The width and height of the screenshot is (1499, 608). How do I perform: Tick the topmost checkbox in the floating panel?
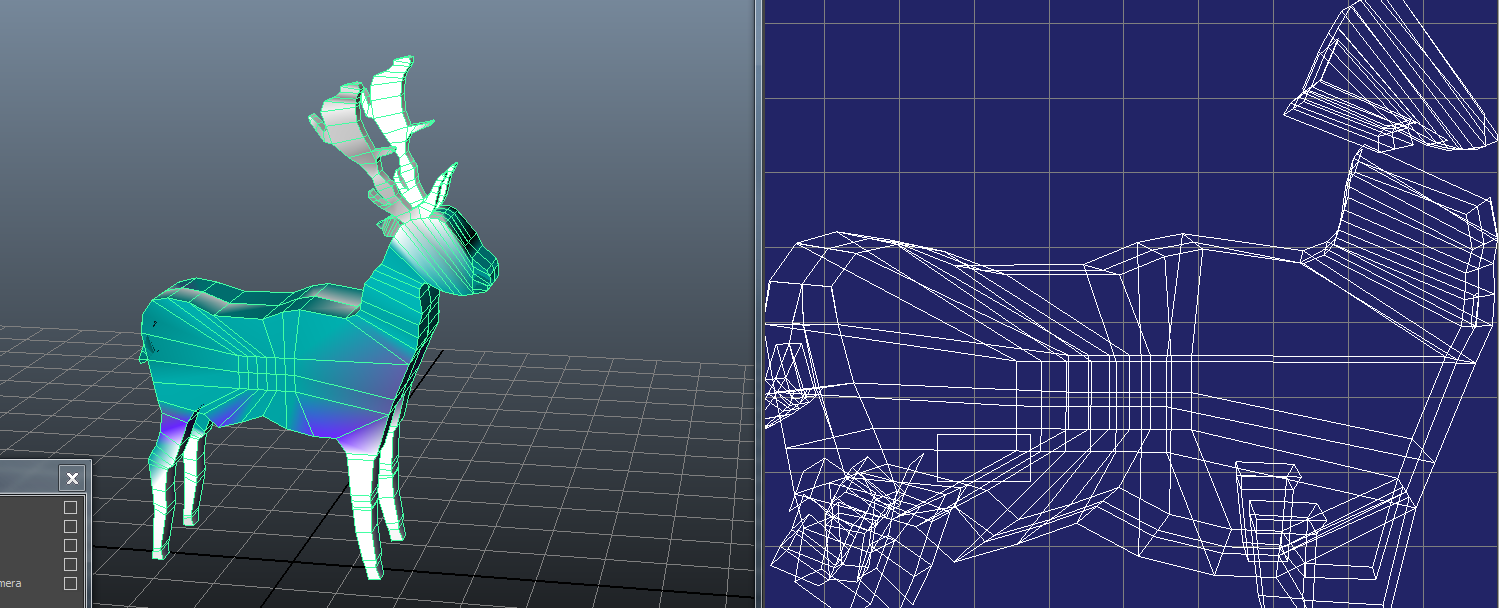(x=70, y=507)
